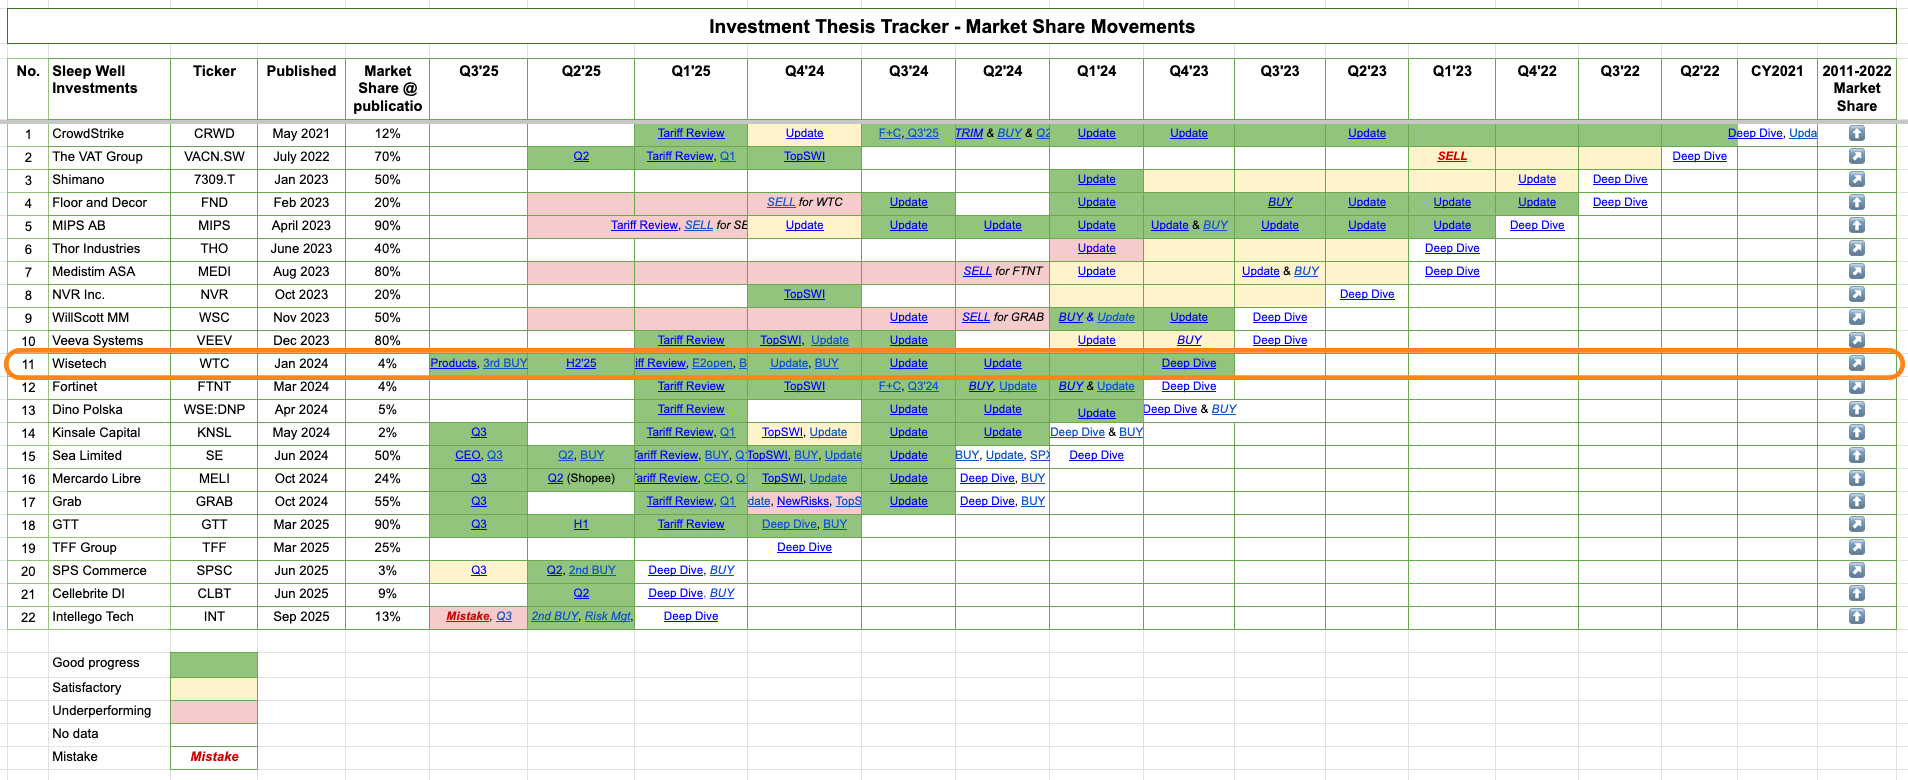Select the red Mistake legend cell
This screenshot has width=1908, height=780.
tap(214, 757)
